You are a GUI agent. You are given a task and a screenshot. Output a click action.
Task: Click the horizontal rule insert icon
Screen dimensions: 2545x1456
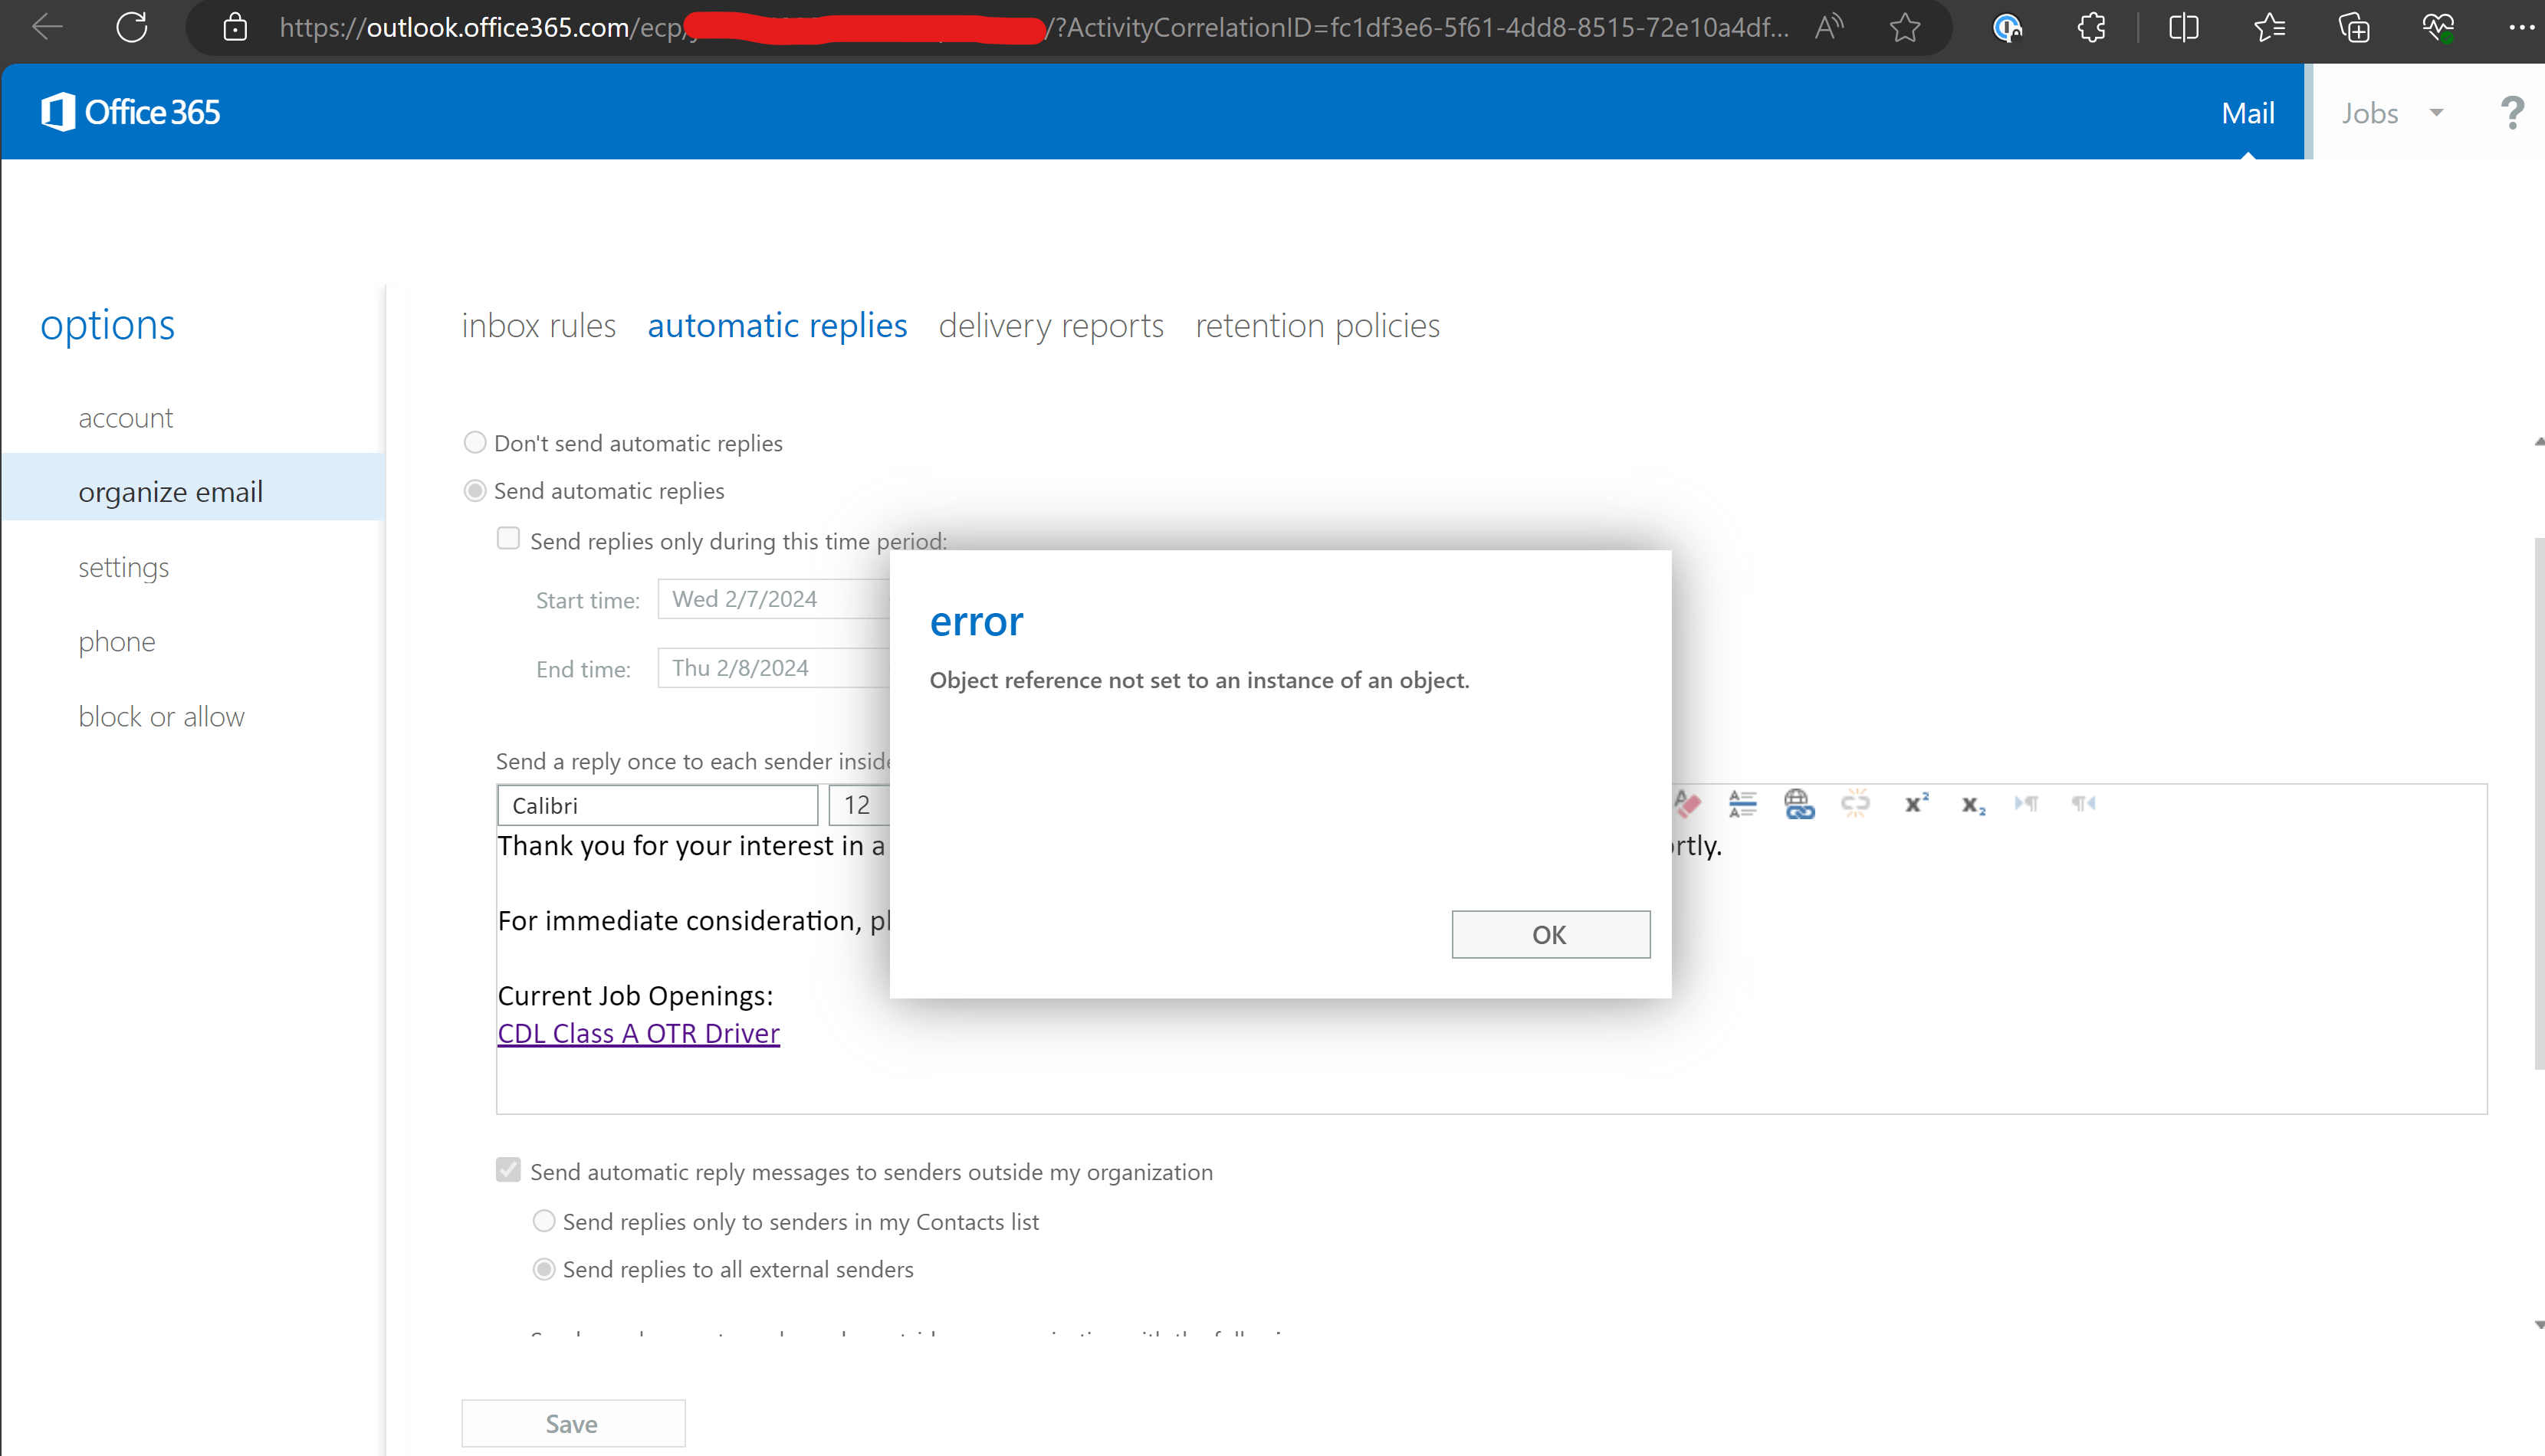click(1742, 804)
